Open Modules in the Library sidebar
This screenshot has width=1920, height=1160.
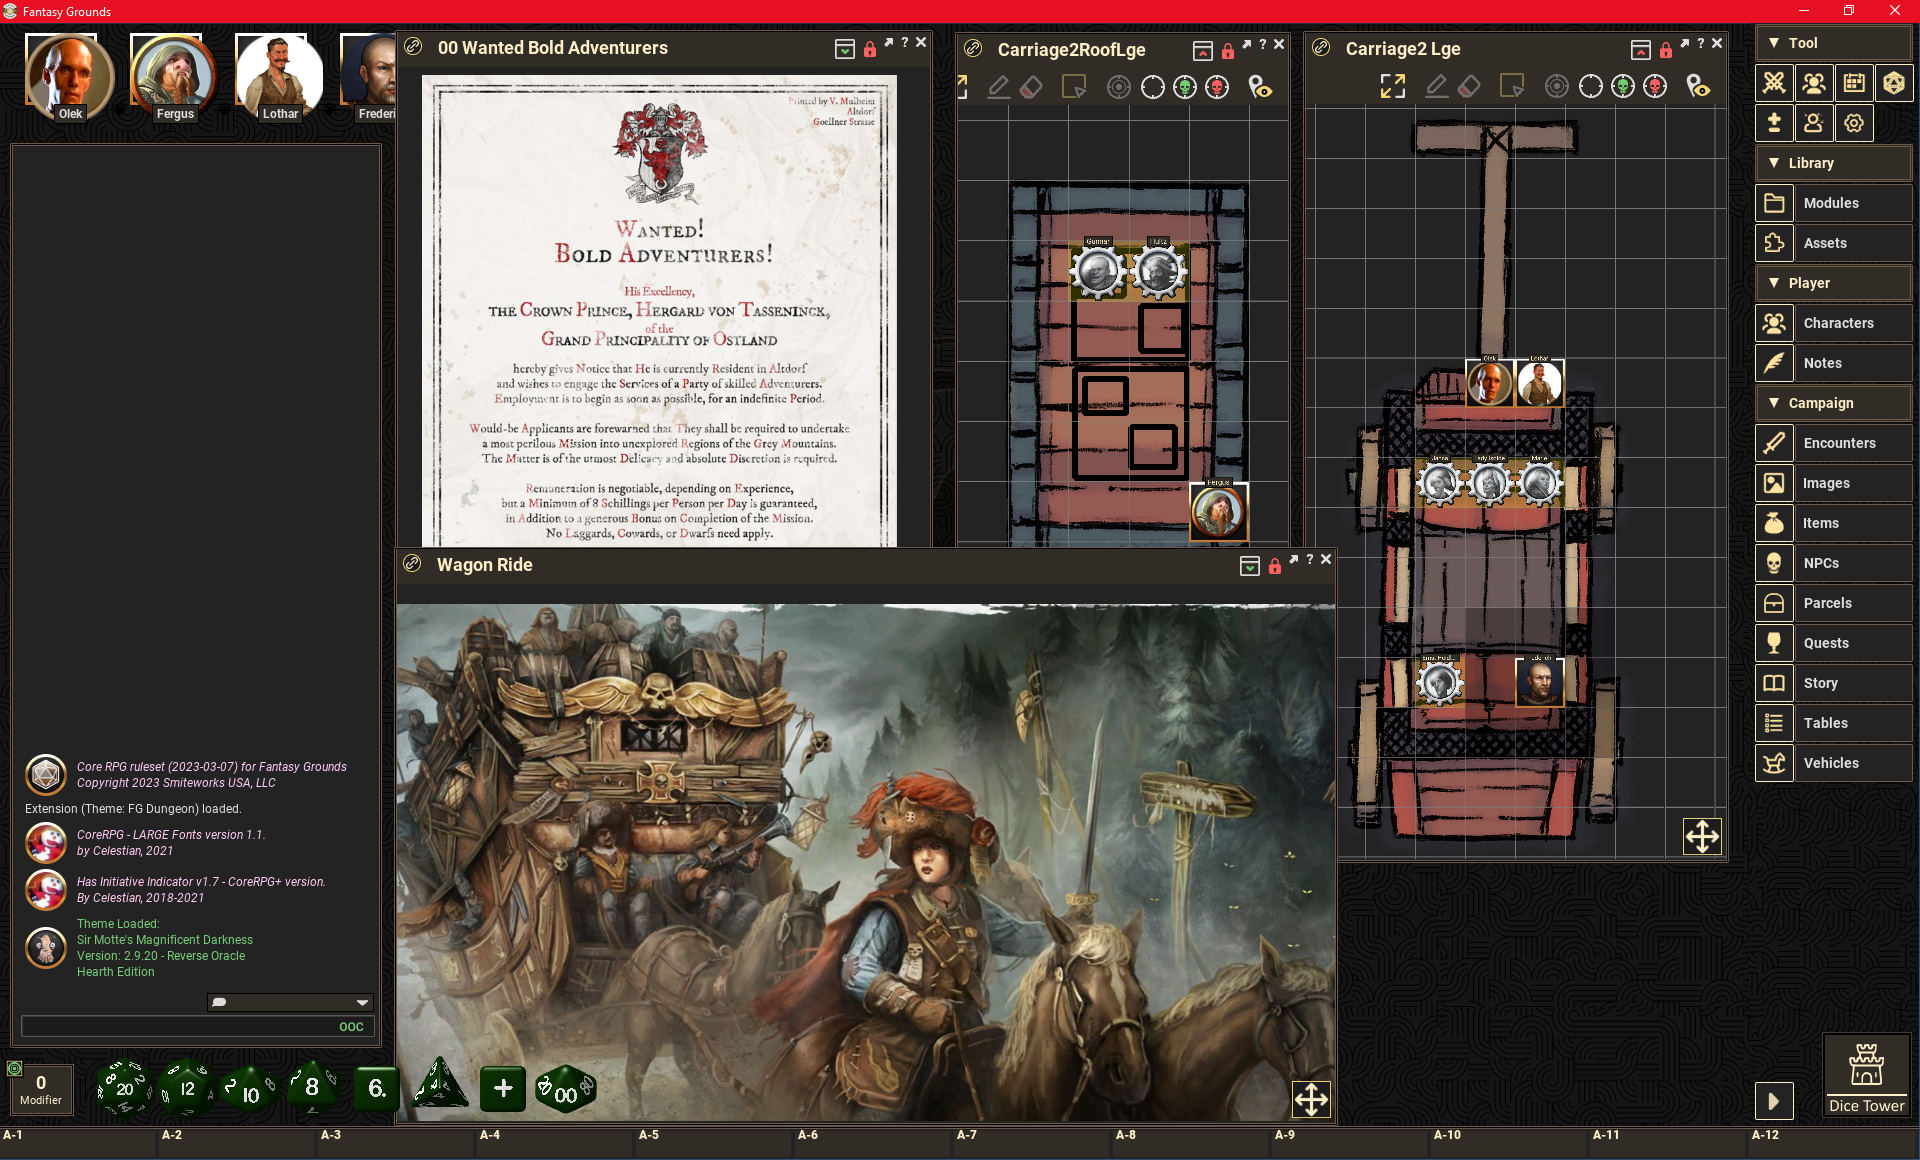pos(1833,203)
